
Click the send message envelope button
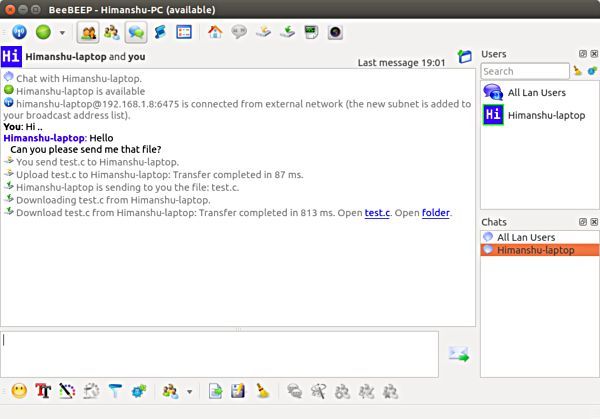(459, 354)
